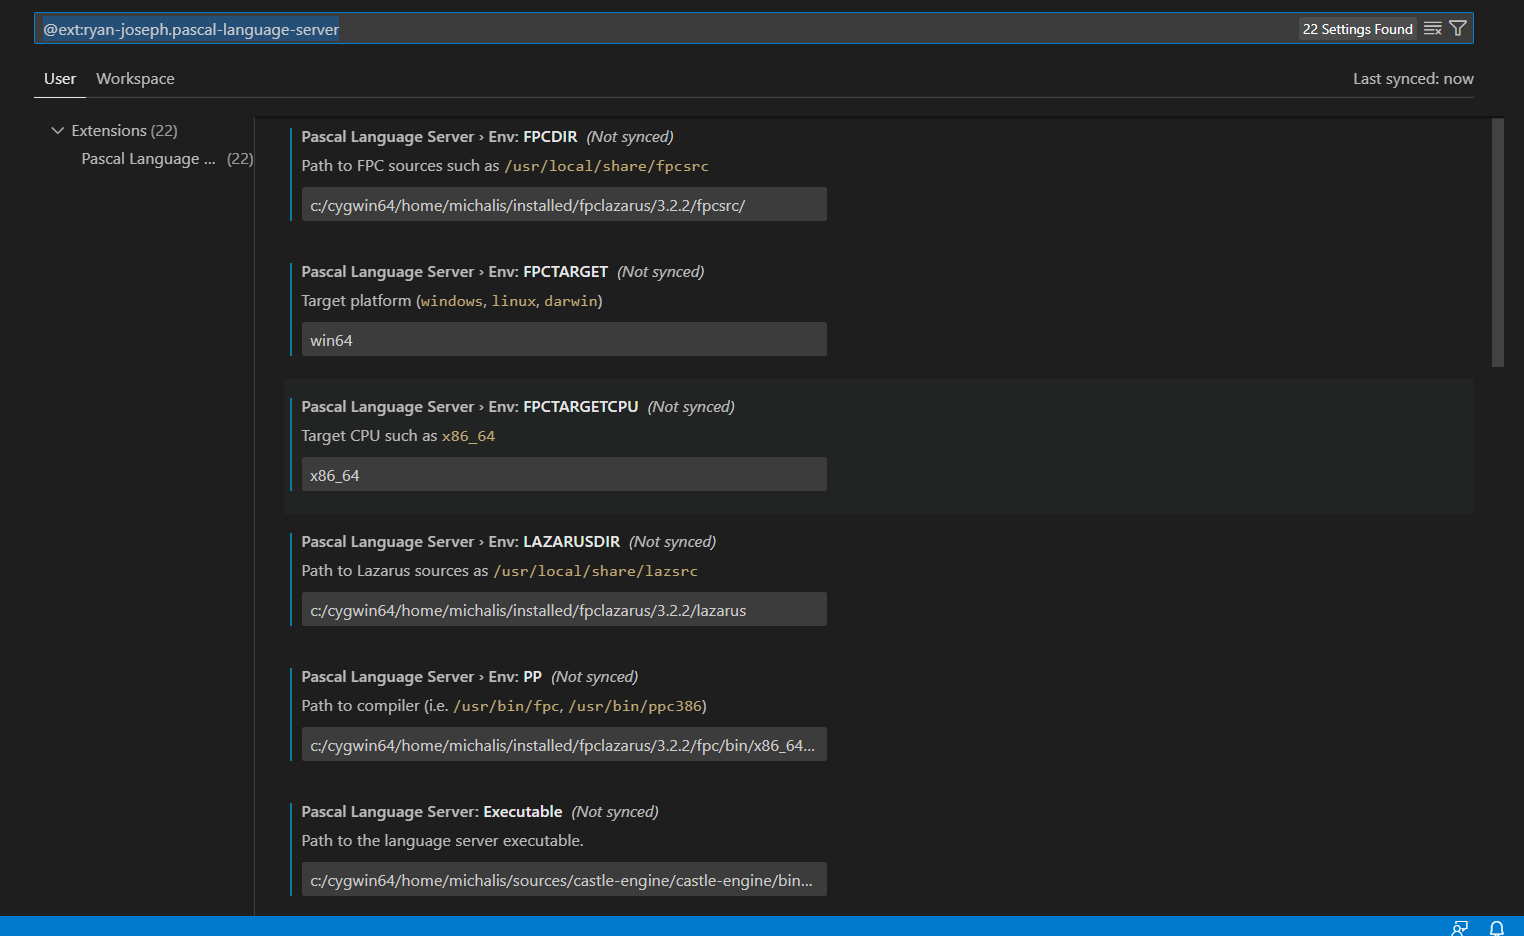
Task: Switch to the User settings tab
Action: (x=60, y=79)
